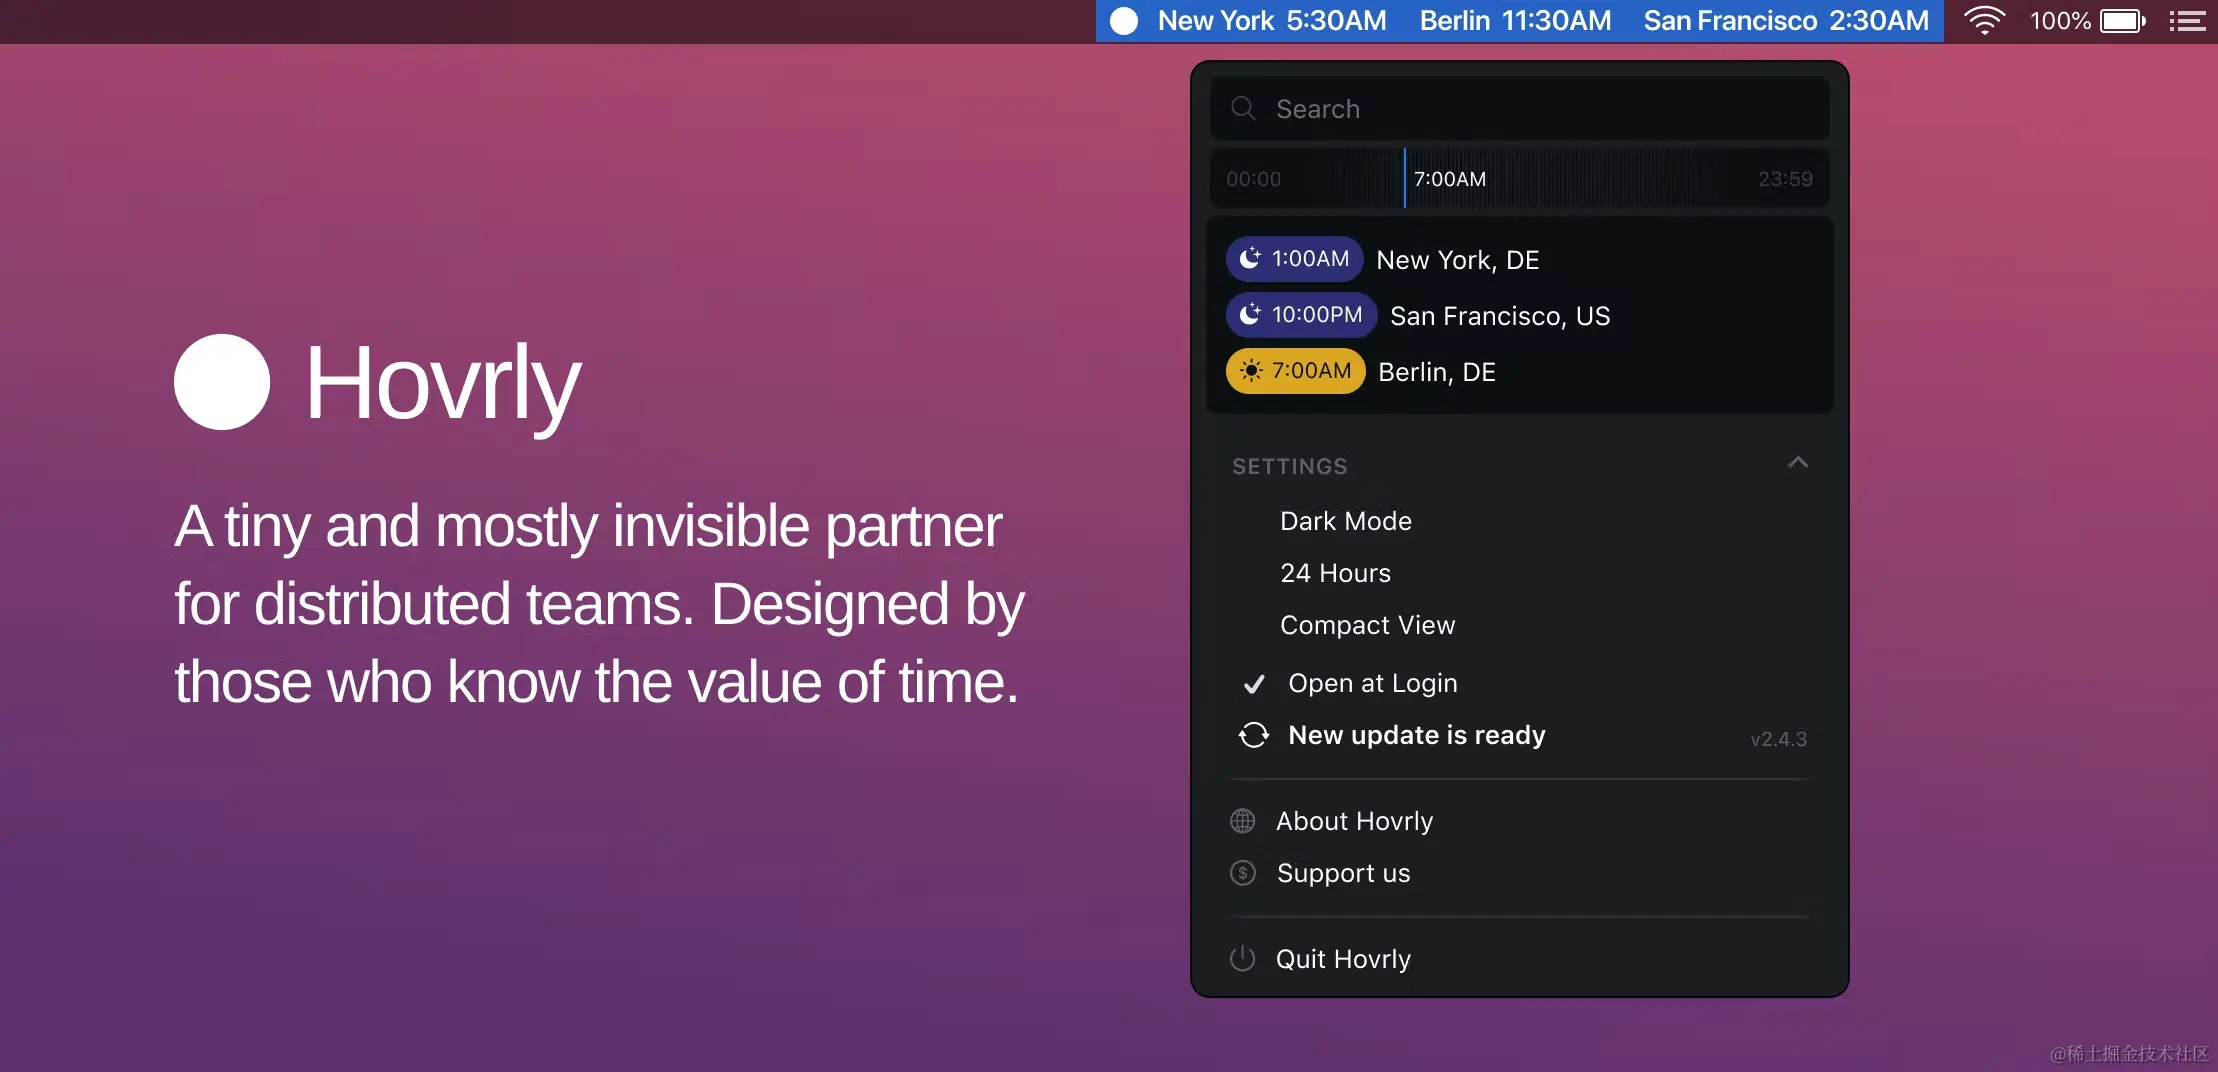Screen dimensions: 2218x1072
Task: Click the globe icon next to About Hovrly
Action: tap(1243, 821)
